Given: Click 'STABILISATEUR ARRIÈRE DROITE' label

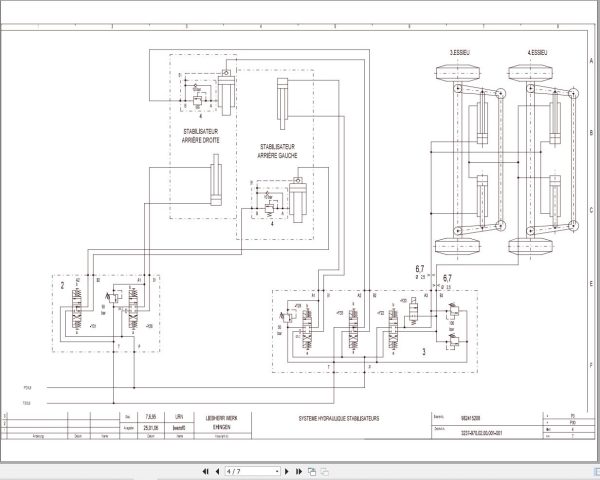Looking at the screenshot, I should [201, 136].
